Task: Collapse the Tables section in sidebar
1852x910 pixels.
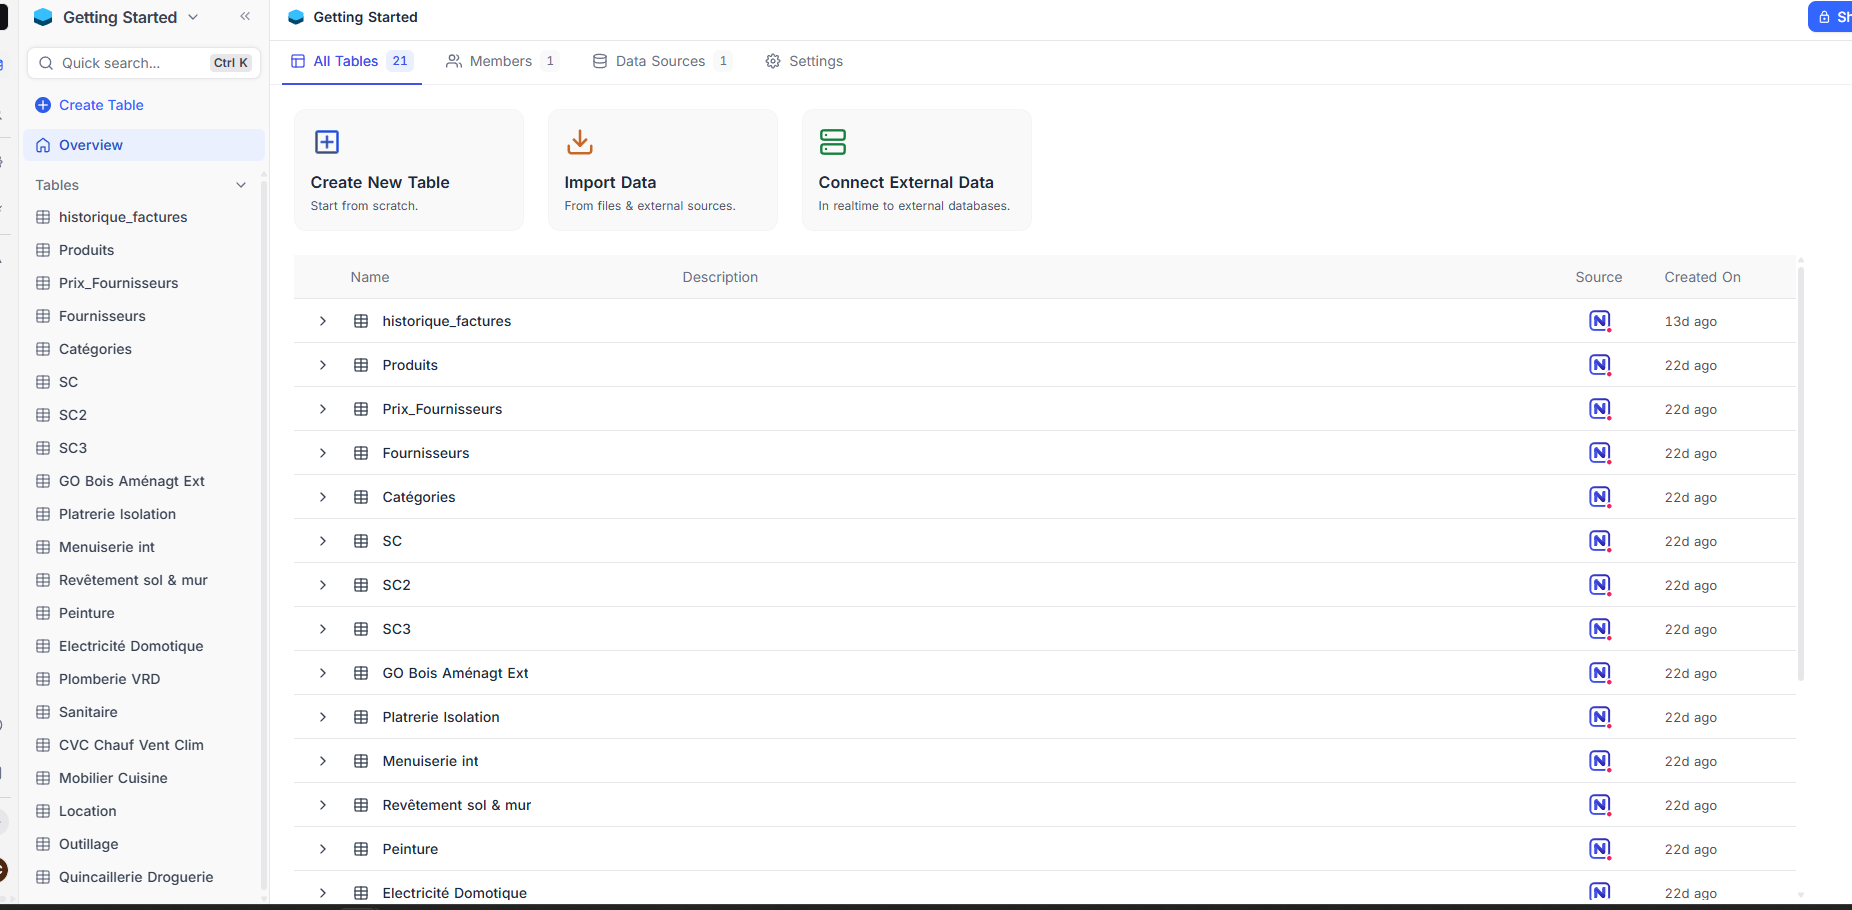Action: 241,185
